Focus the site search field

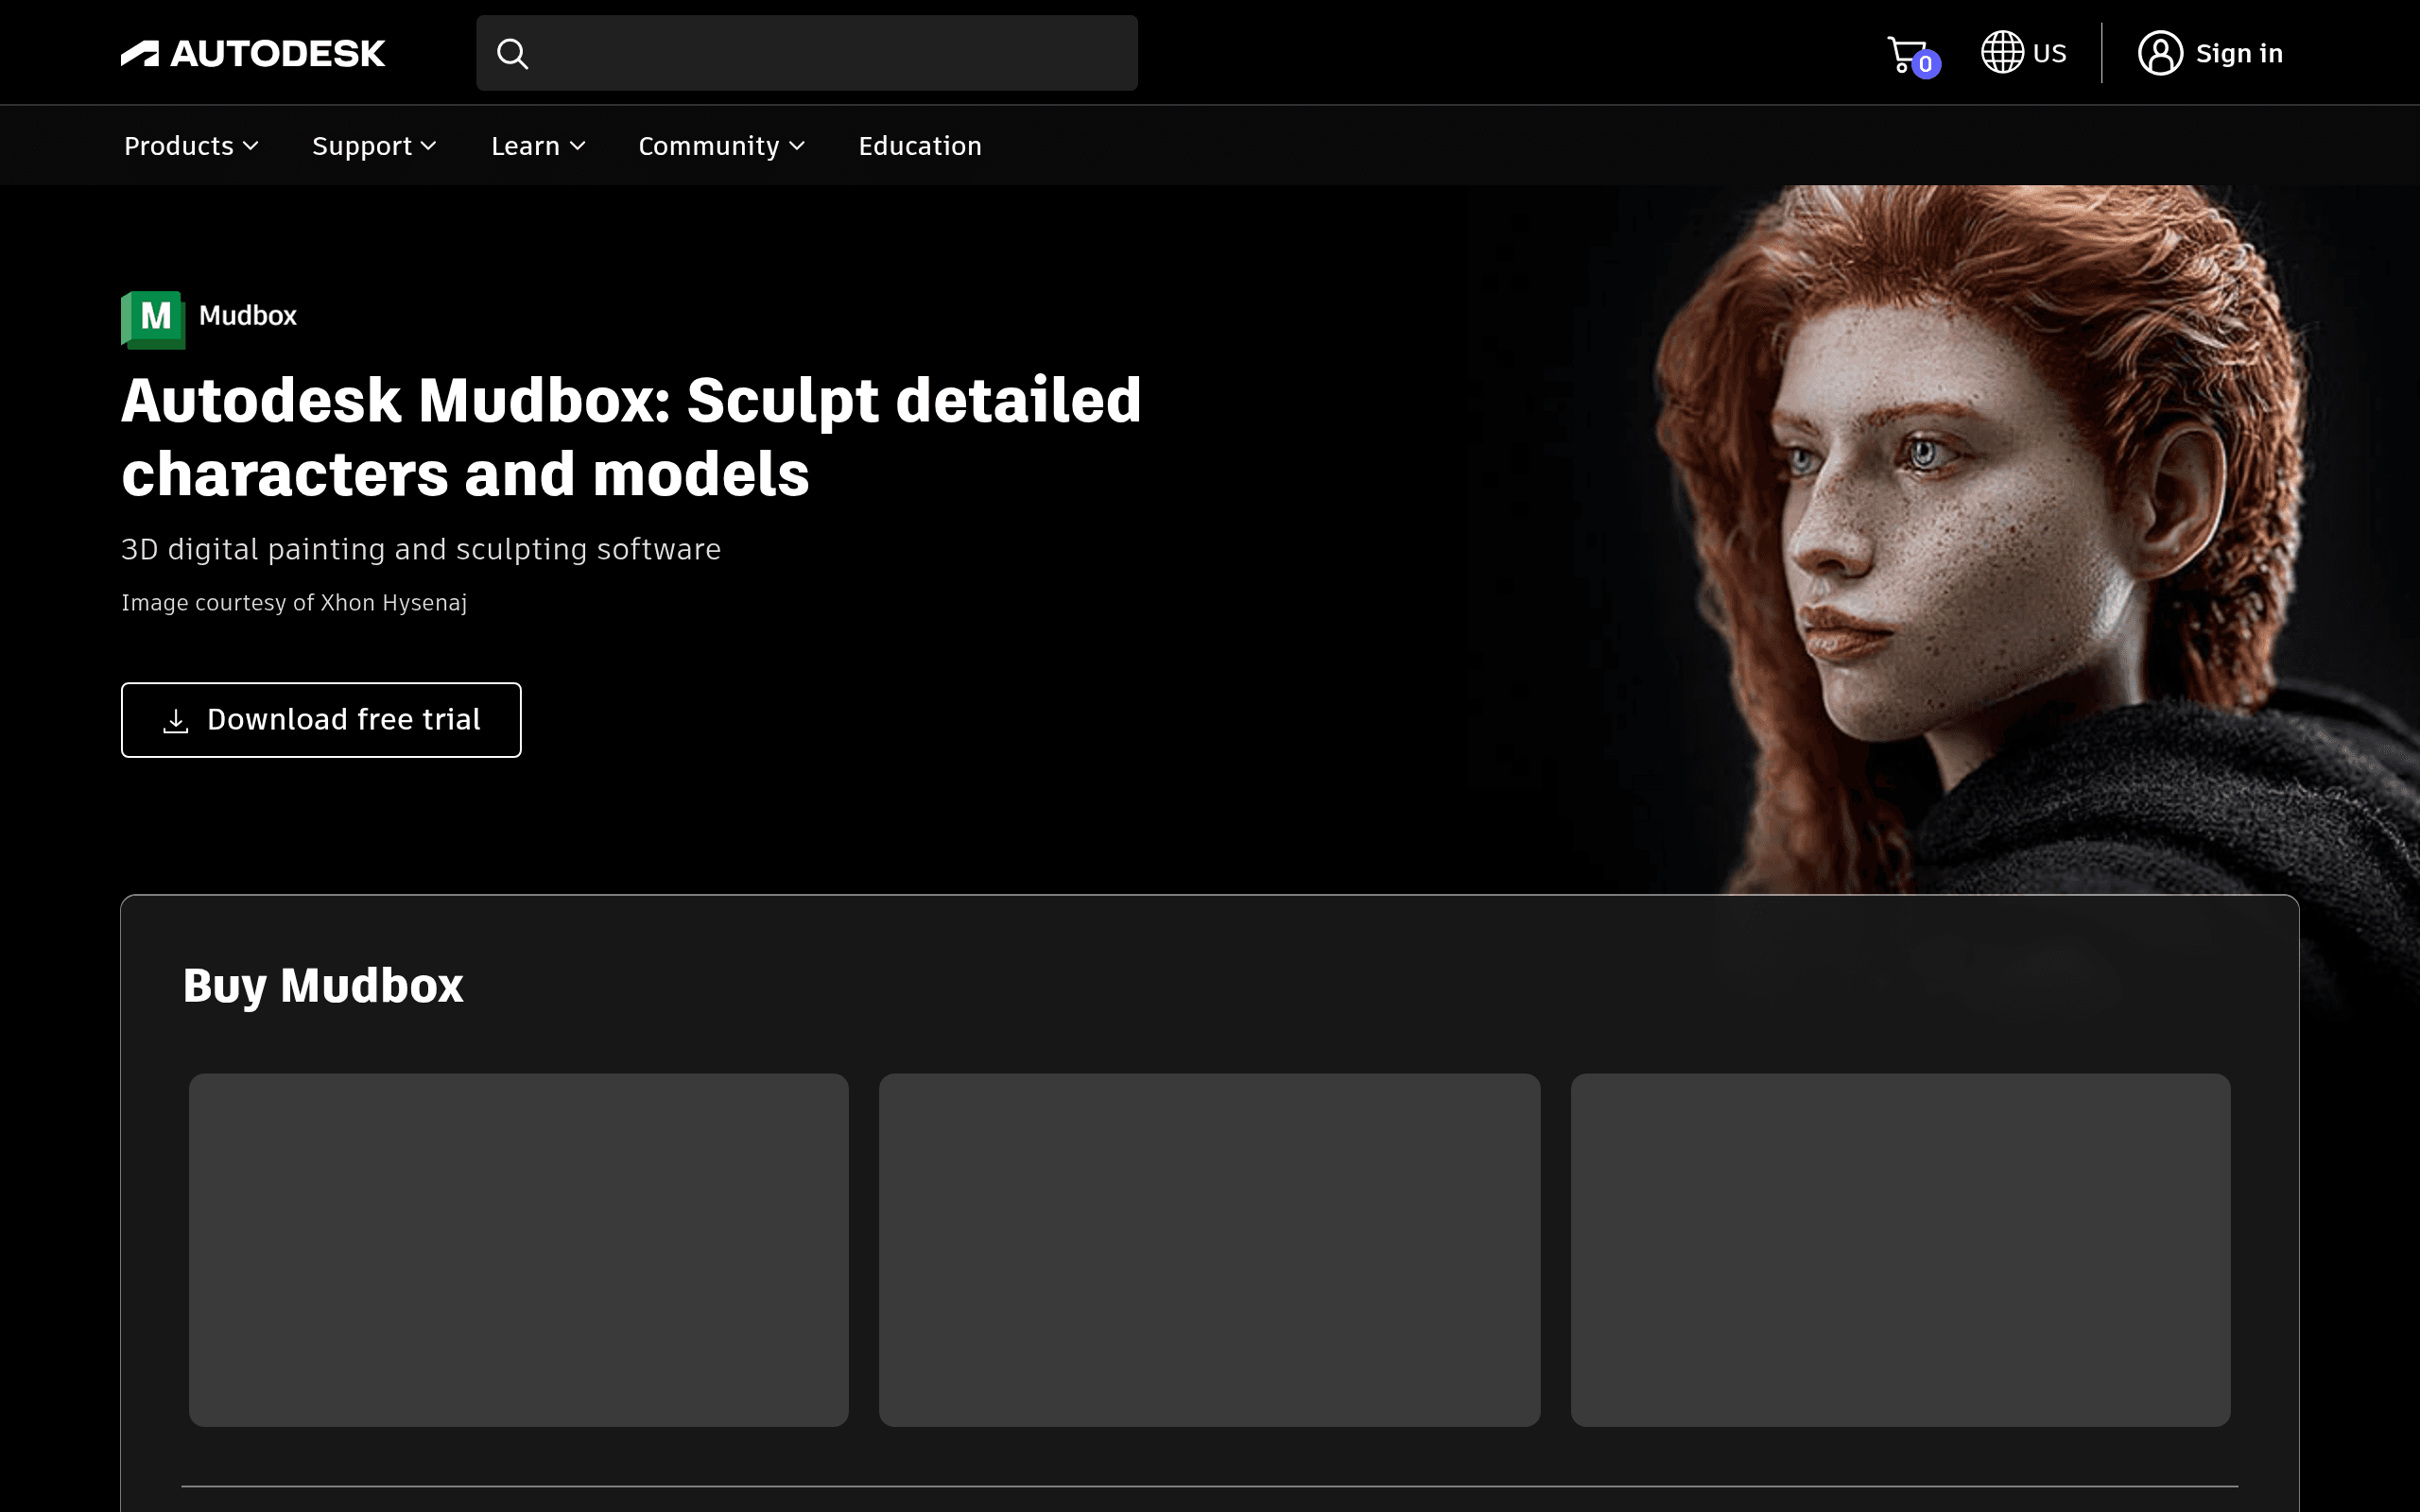click(x=806, y=53)
